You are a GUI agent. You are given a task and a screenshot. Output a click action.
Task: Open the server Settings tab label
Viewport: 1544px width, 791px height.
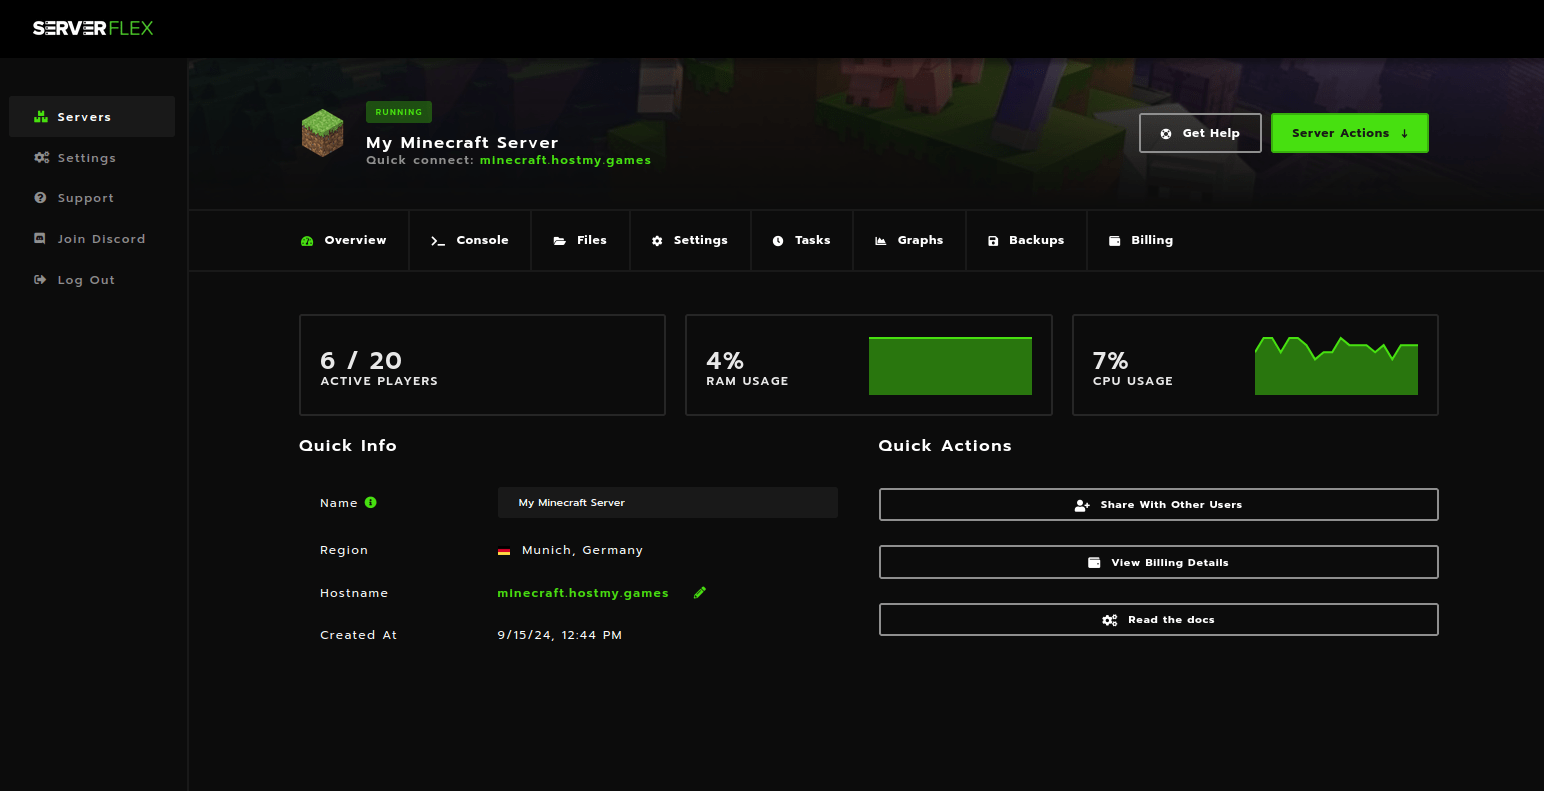click(x=701, y=240)
